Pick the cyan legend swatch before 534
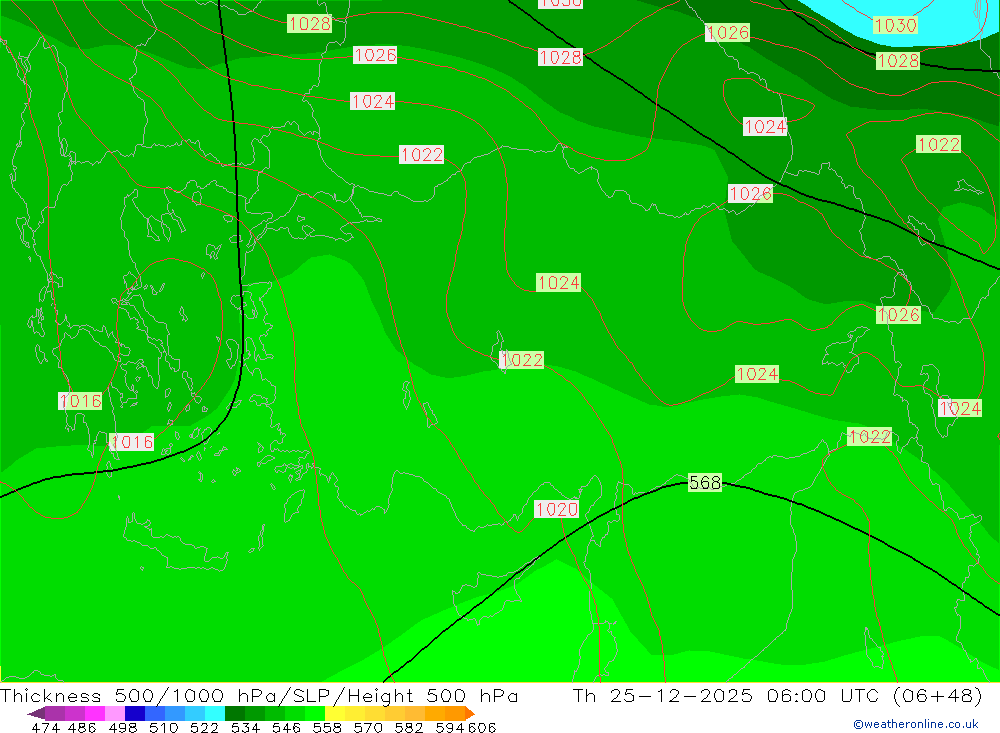Viewport: 1000px width, 733px height. (x=213, y=713)
